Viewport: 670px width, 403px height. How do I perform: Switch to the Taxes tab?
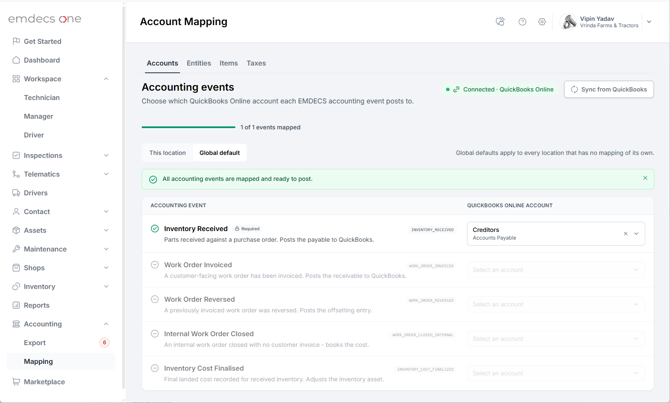[256, 63]
